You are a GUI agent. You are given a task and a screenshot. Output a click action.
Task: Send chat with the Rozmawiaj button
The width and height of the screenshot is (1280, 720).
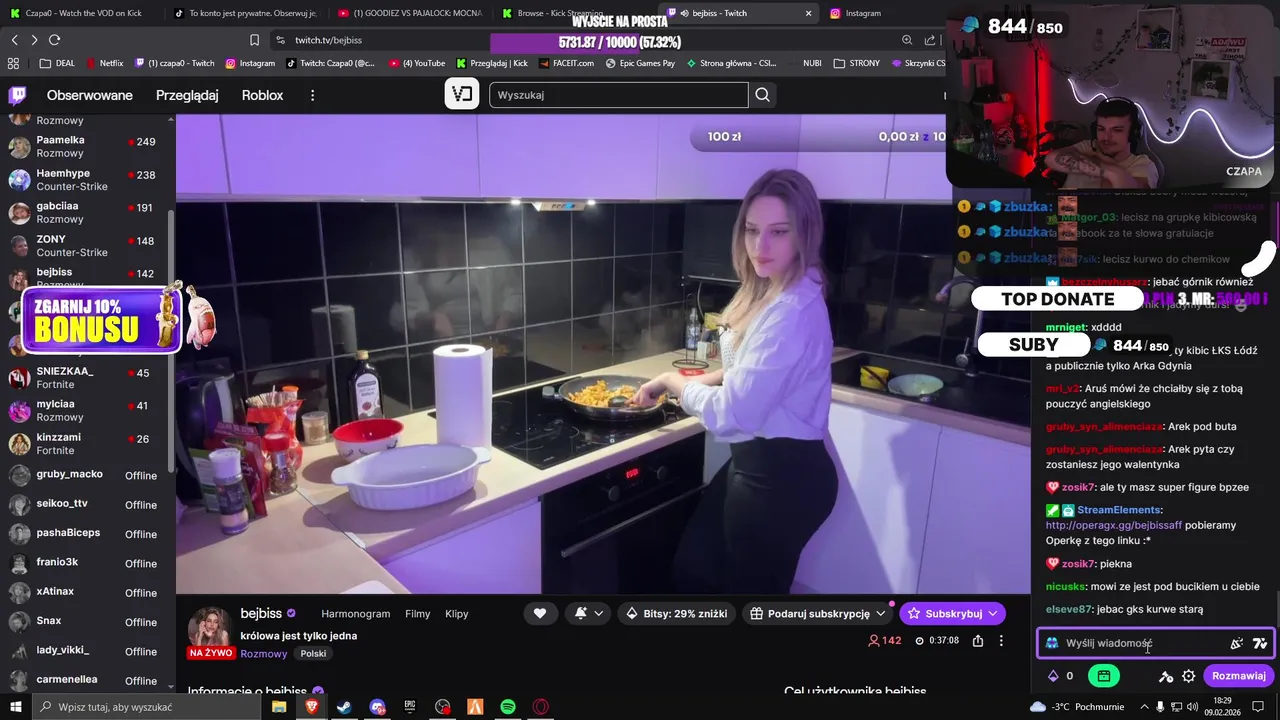point(1238,676)
